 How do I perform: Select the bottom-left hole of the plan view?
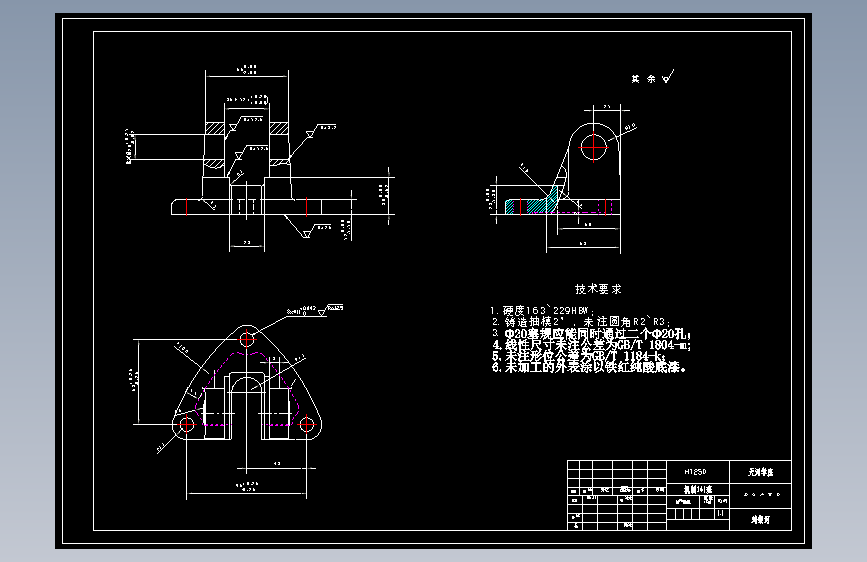click(187, 425)
